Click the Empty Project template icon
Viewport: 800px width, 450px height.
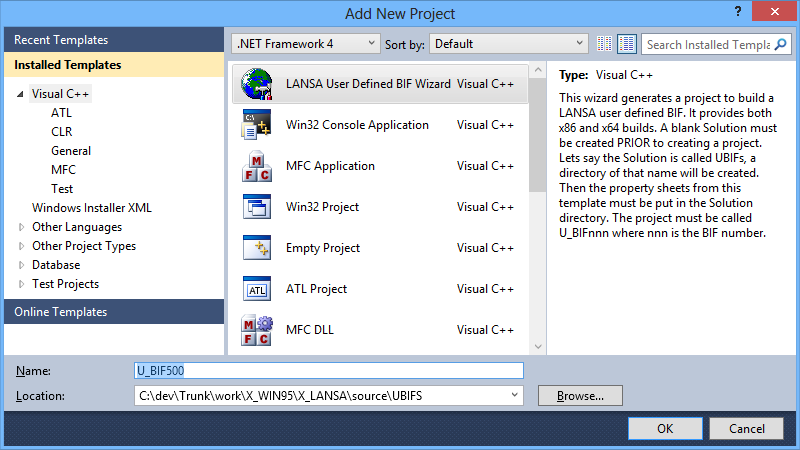[x=257, y=248]
